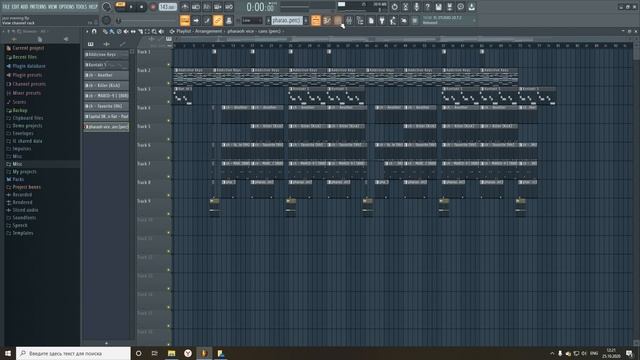Open the VIEW menu
Image resolution: width=640 pixels, height=360 pixels.
point(53,7)
